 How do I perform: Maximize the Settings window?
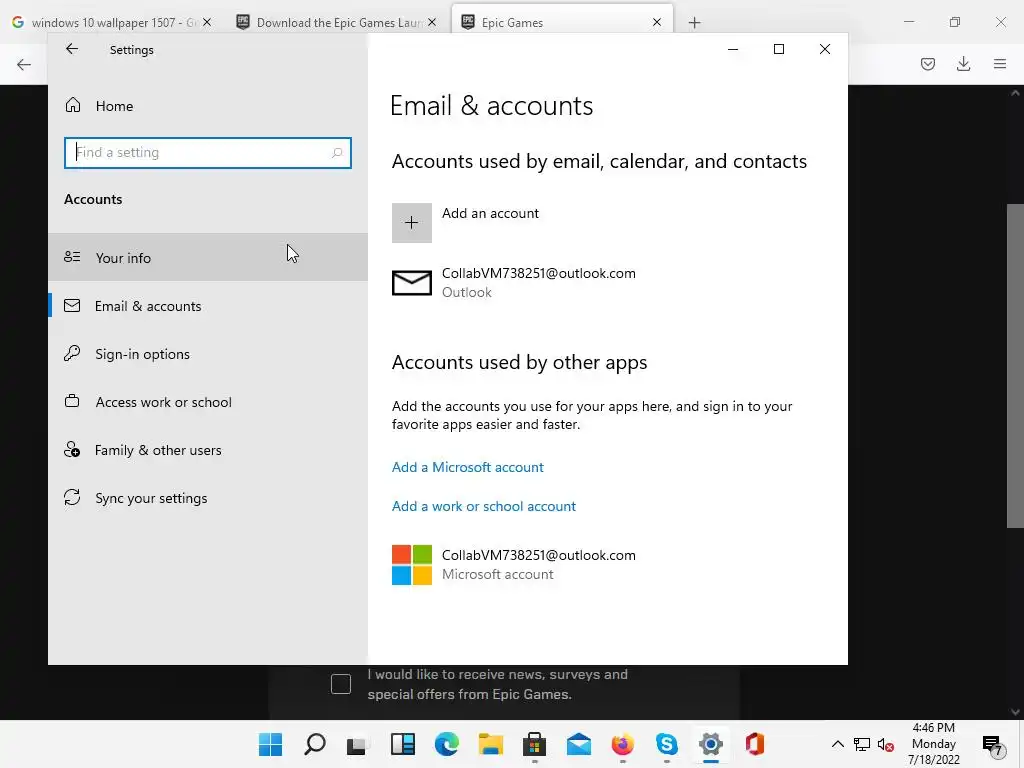pyautogui.click(x=778, y=49)
